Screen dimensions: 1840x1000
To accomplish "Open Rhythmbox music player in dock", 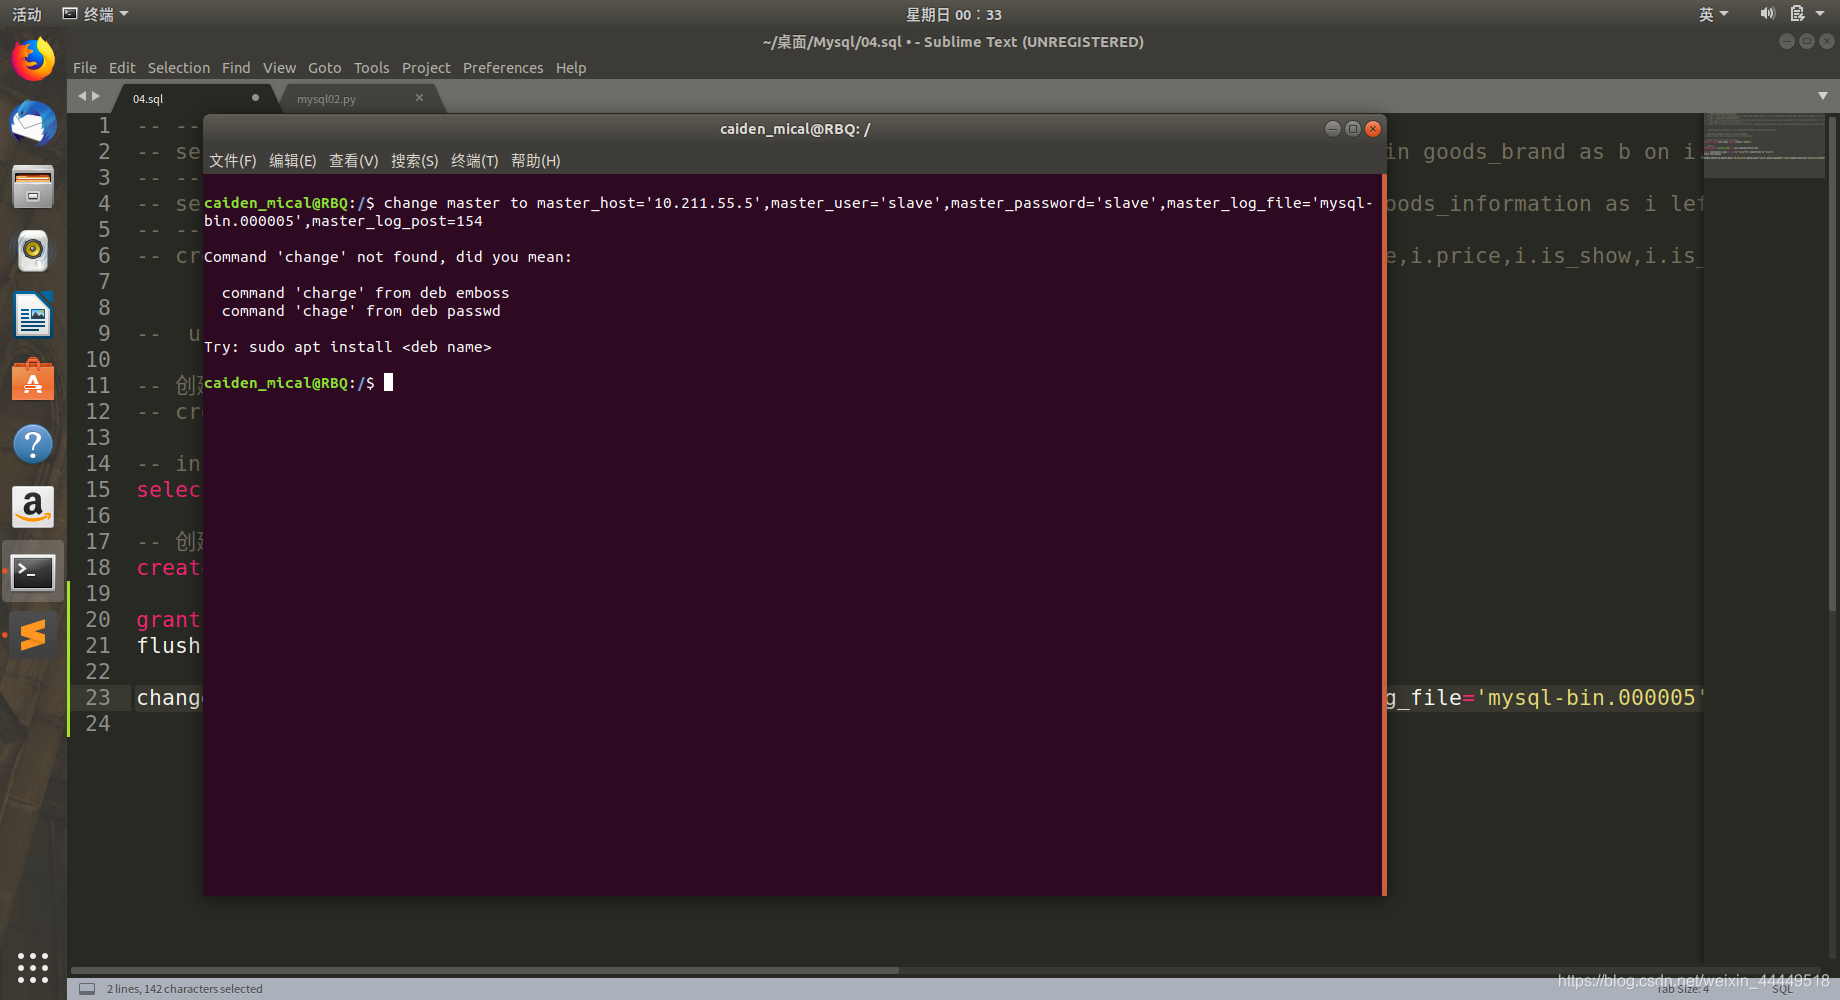I will pyautogui.click(x=33, y=251).
